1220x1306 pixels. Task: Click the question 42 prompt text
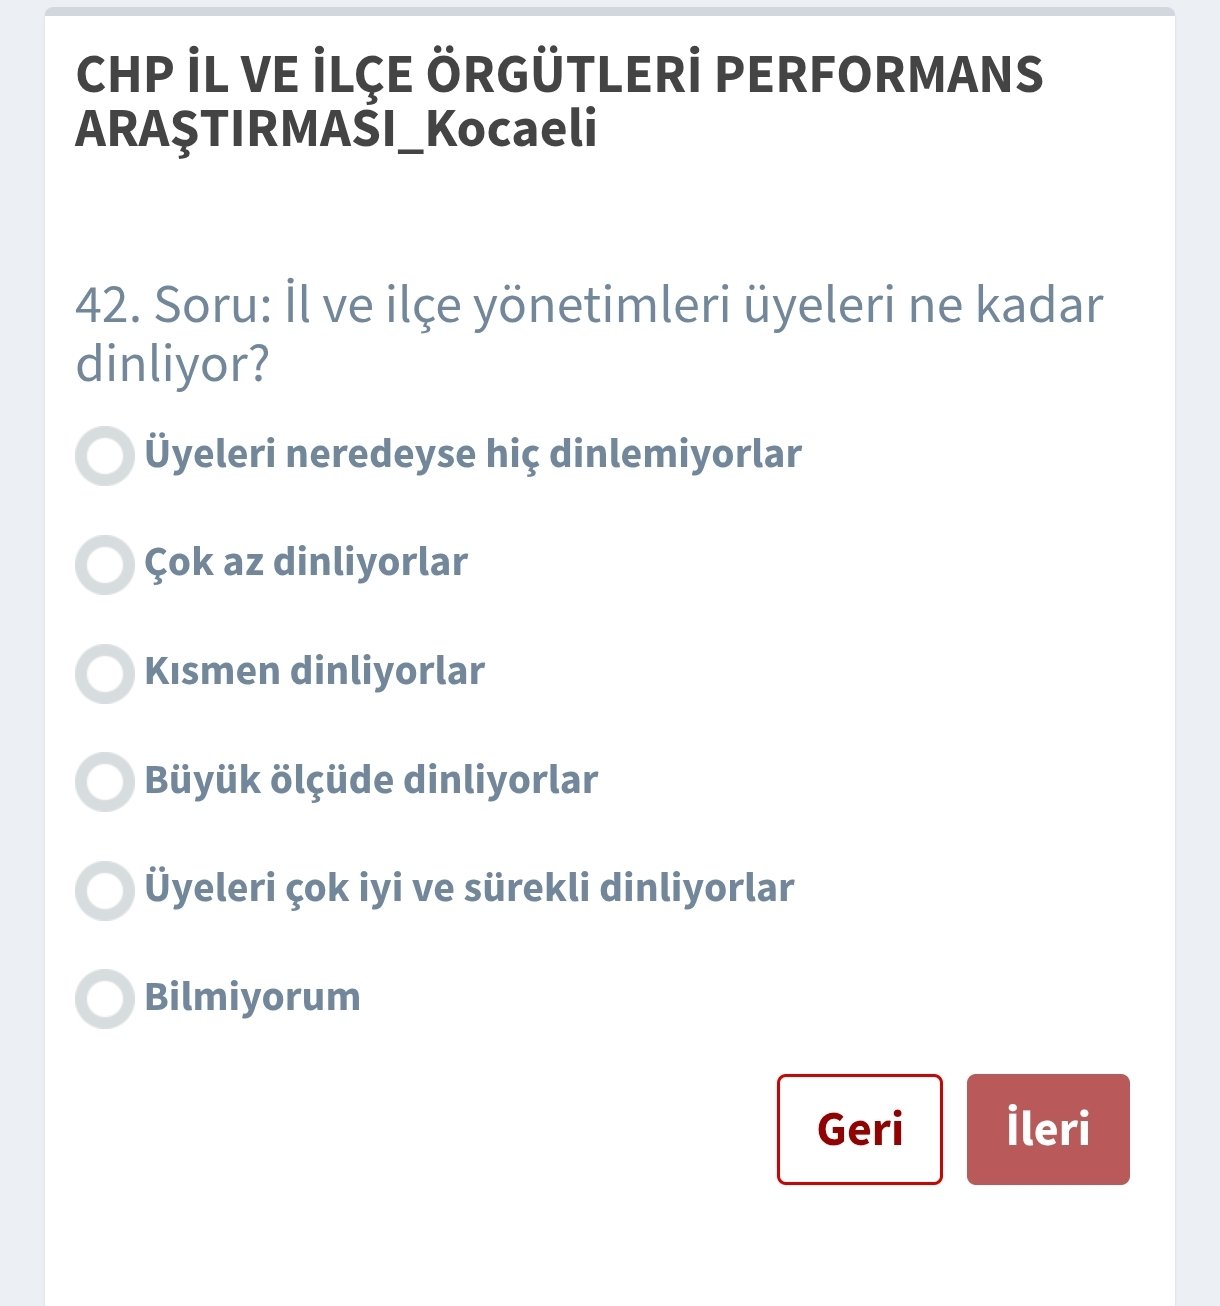(589, 333)
